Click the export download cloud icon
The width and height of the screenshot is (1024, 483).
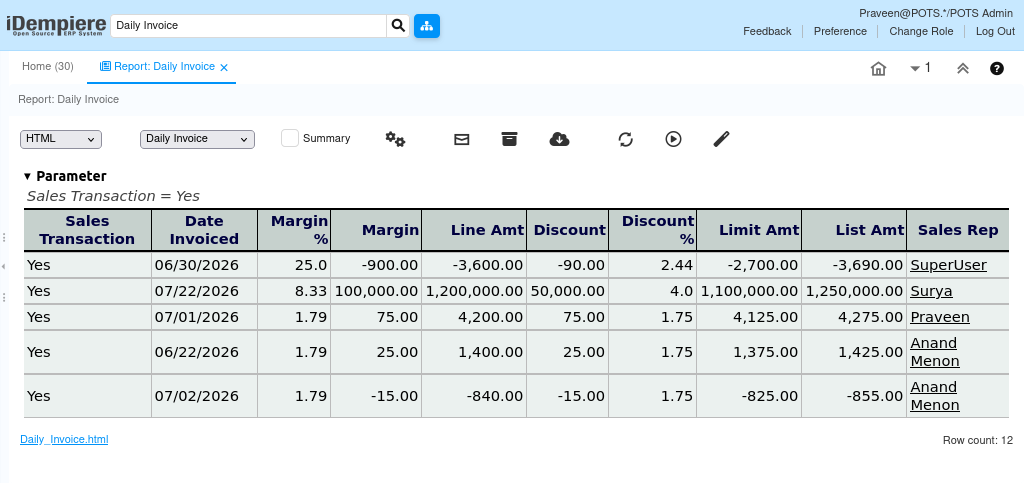(560, 139)
